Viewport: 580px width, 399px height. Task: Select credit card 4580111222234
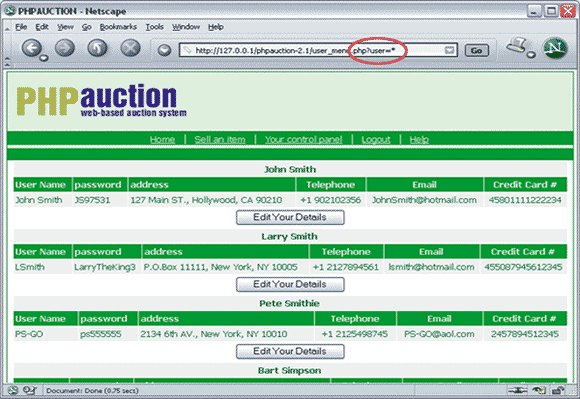[x=525, y=200]
